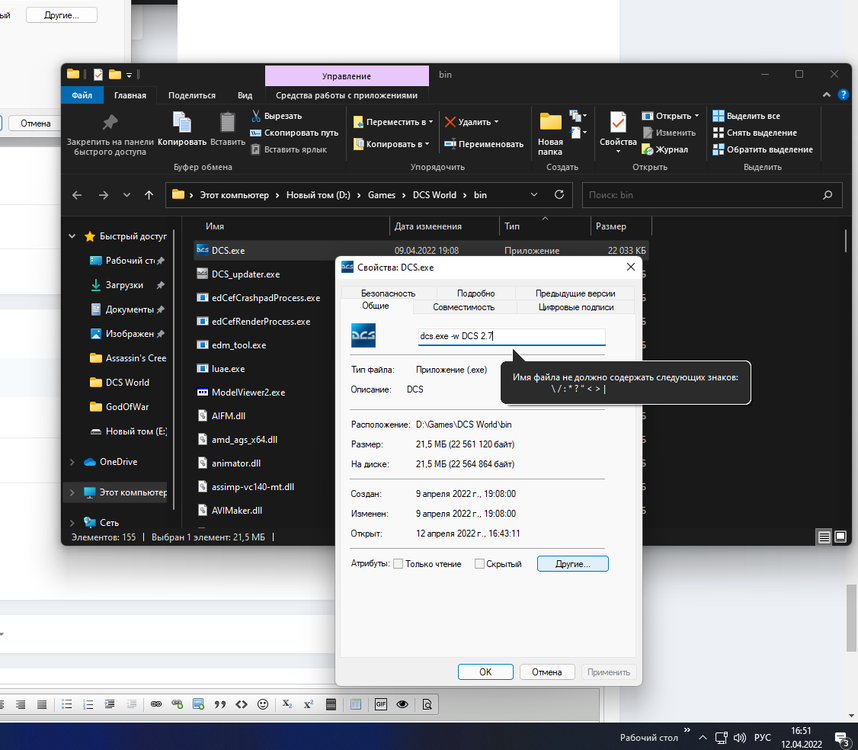The width and height of the screenshot is (858, 750).
Task: Select DCS_updater.exe in the file list
Action: click(x=245, y=274)
